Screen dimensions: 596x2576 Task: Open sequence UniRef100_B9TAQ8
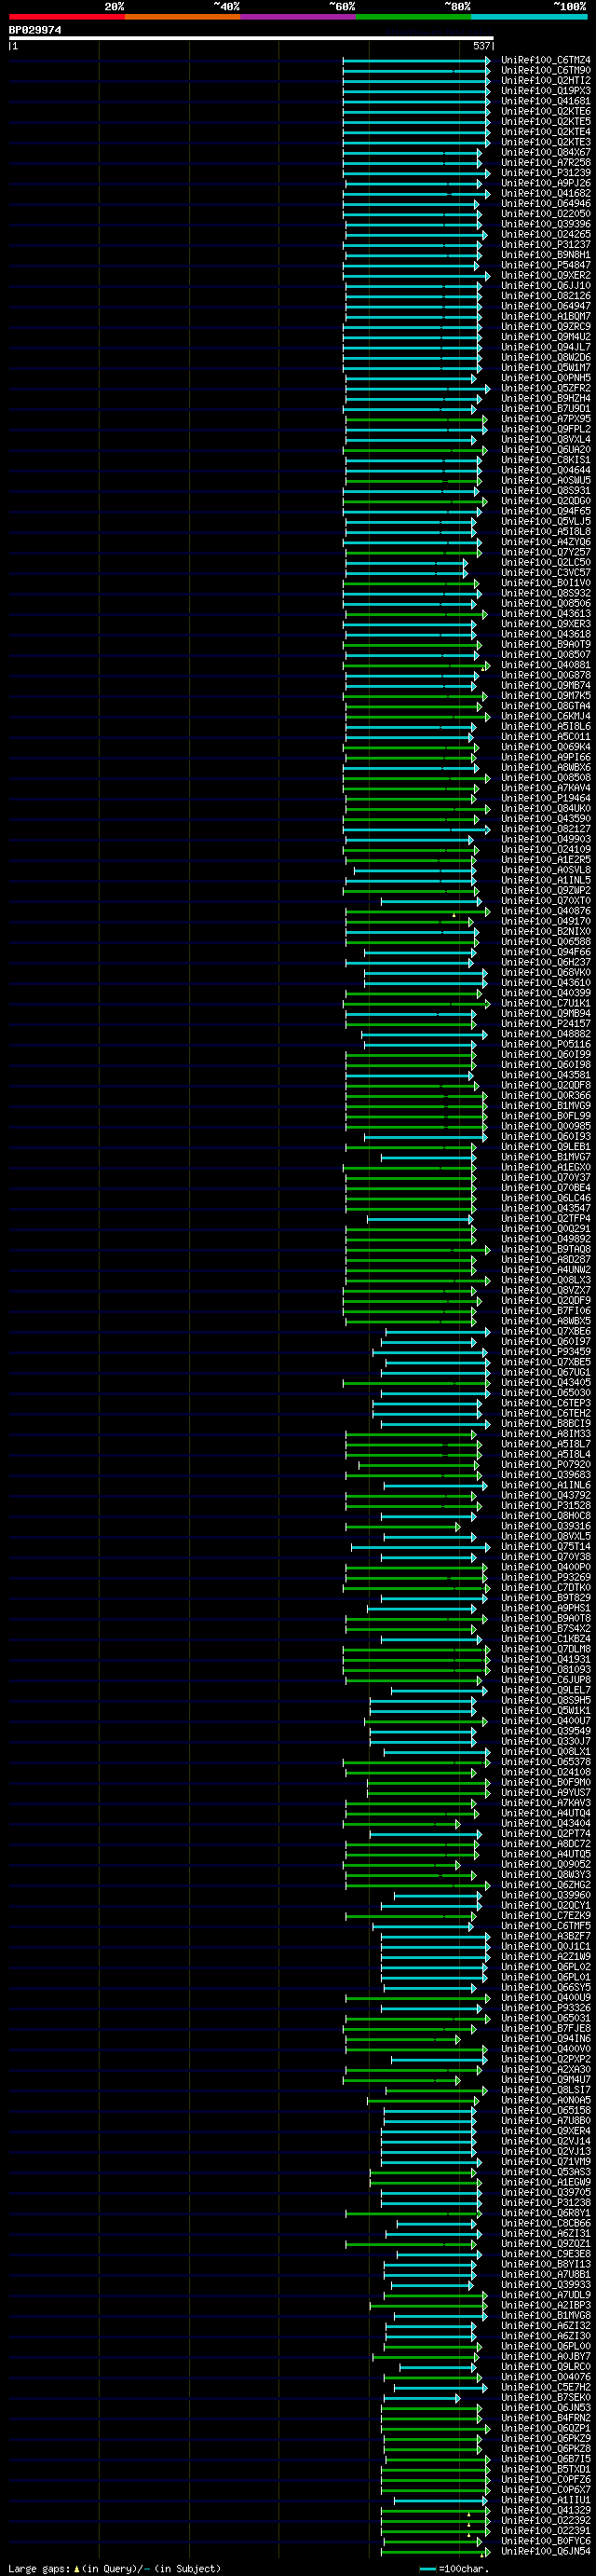tap(546, 1249)
